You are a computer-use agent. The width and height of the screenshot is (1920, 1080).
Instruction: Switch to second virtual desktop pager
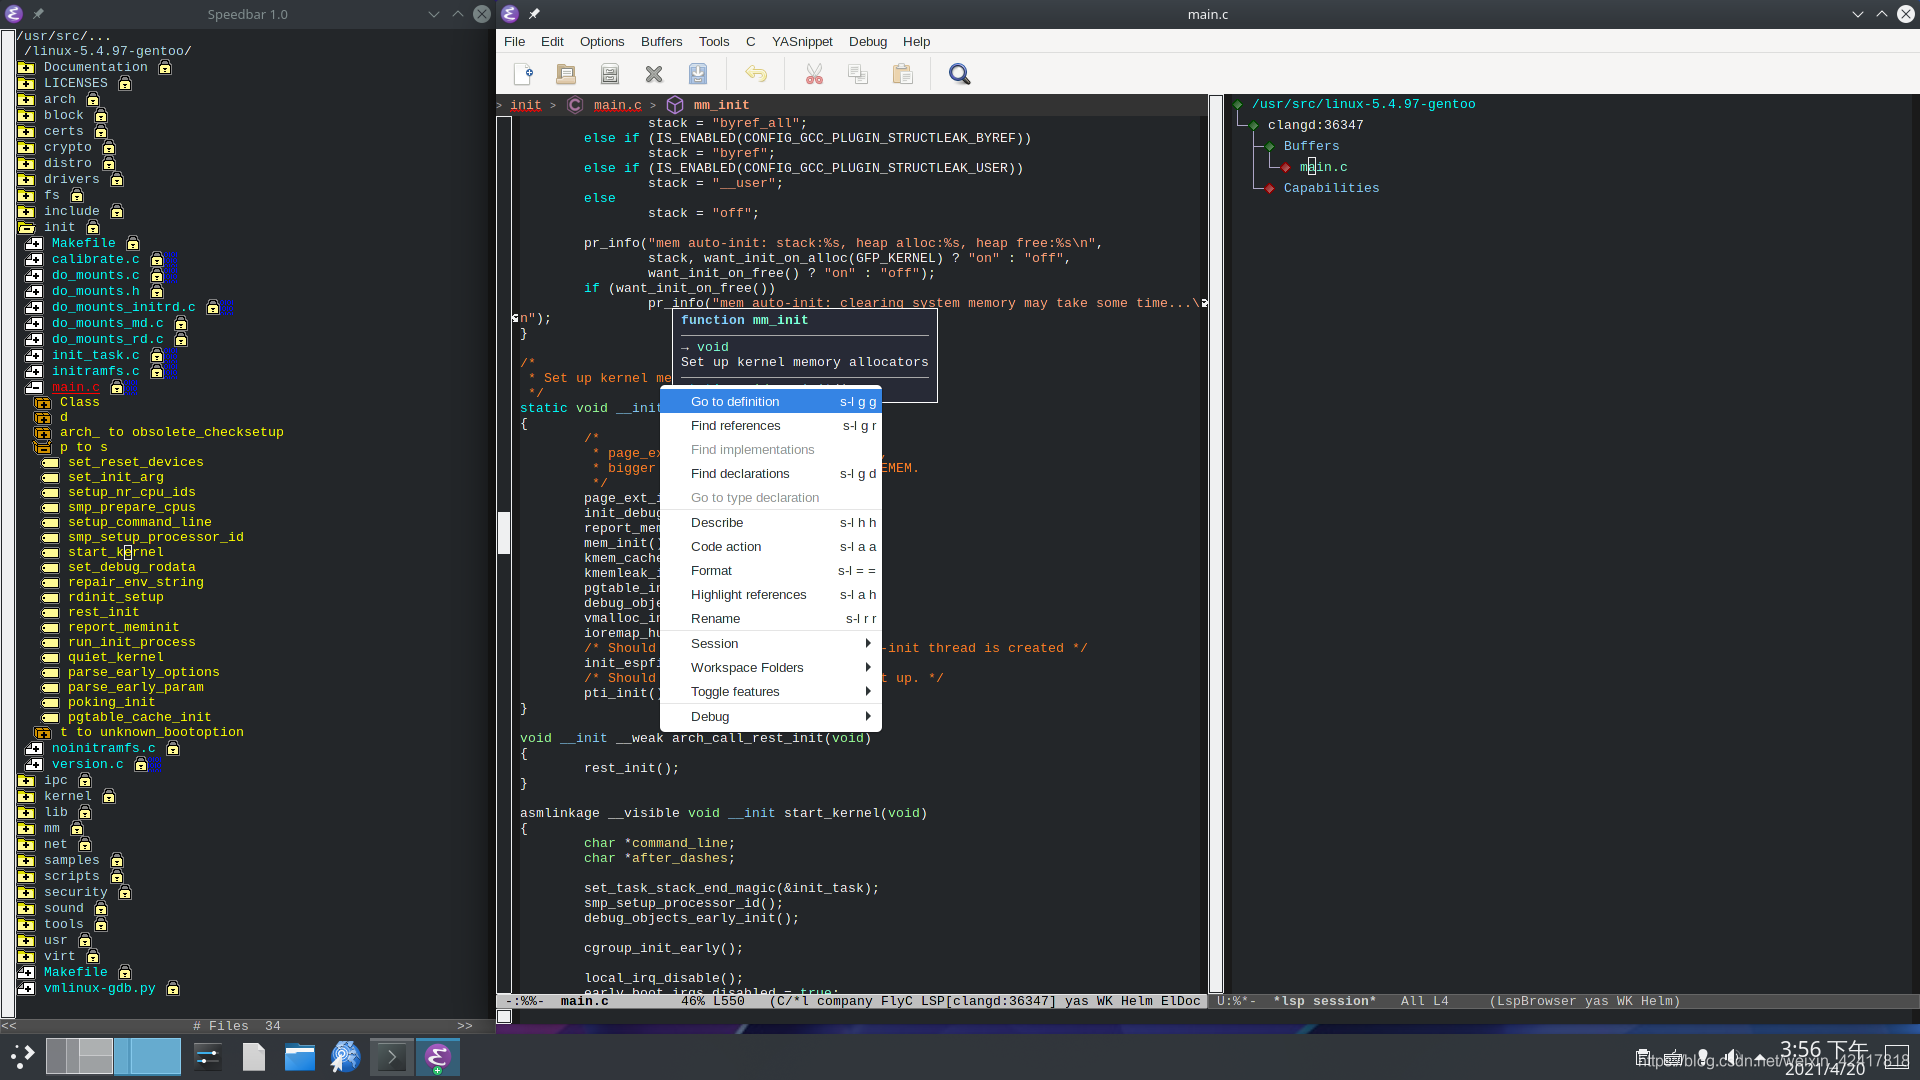click(147, 1056)
